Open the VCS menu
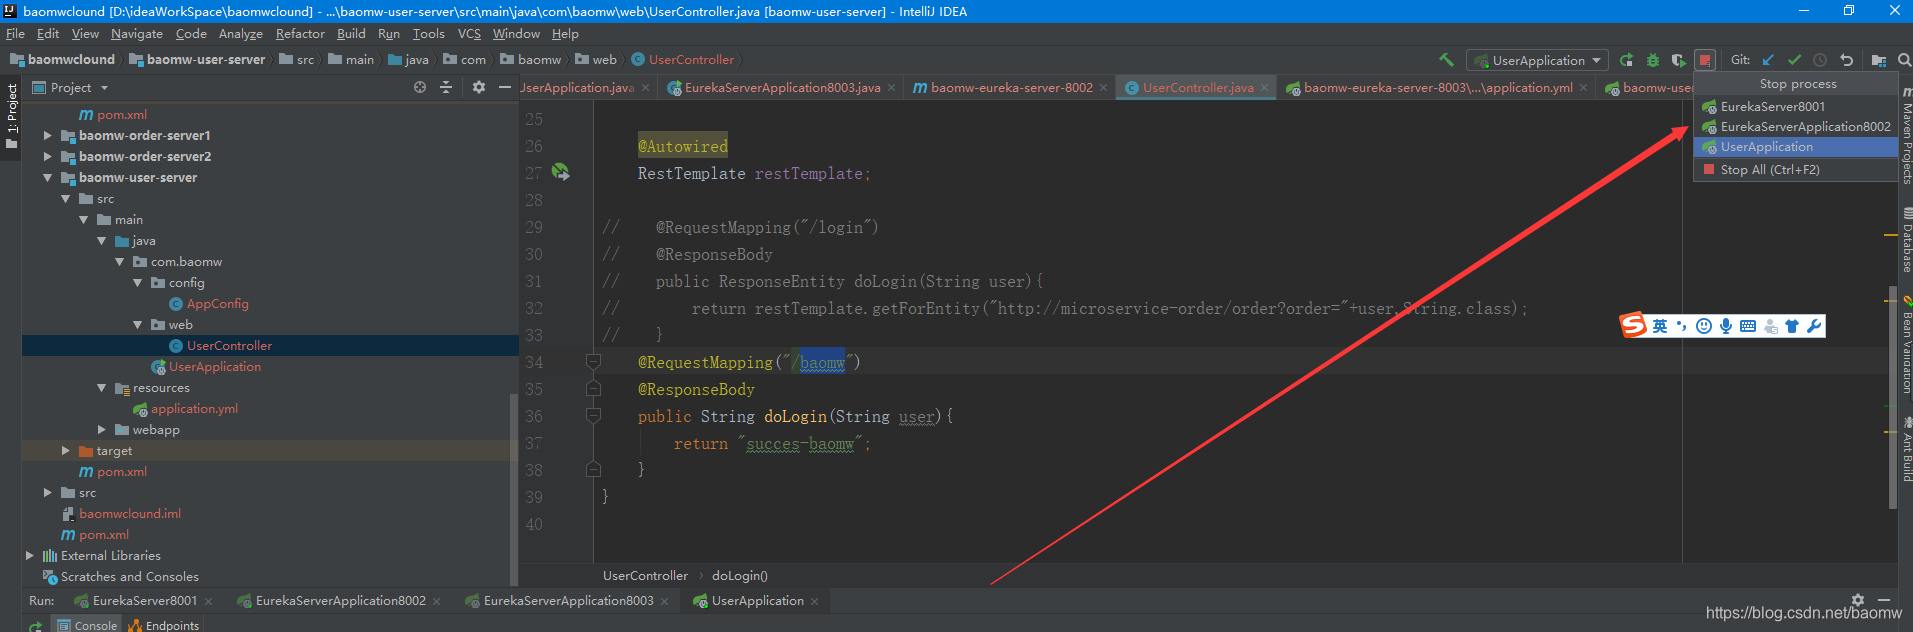 pyautogui.click(x=469, y=34)
